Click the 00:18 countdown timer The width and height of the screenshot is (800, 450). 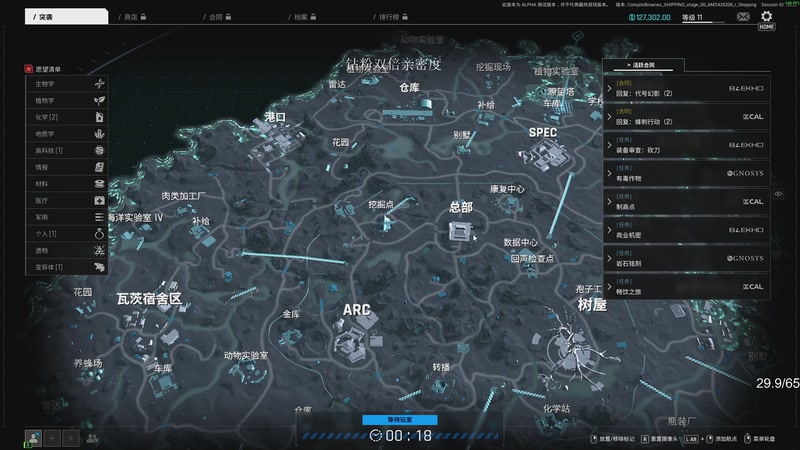(408, 436)
